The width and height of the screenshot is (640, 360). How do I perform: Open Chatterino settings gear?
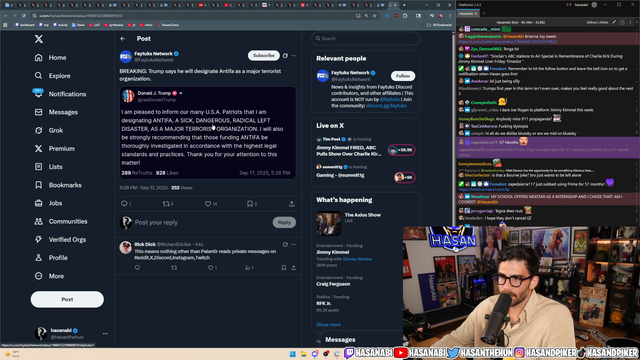coord(594,4)
